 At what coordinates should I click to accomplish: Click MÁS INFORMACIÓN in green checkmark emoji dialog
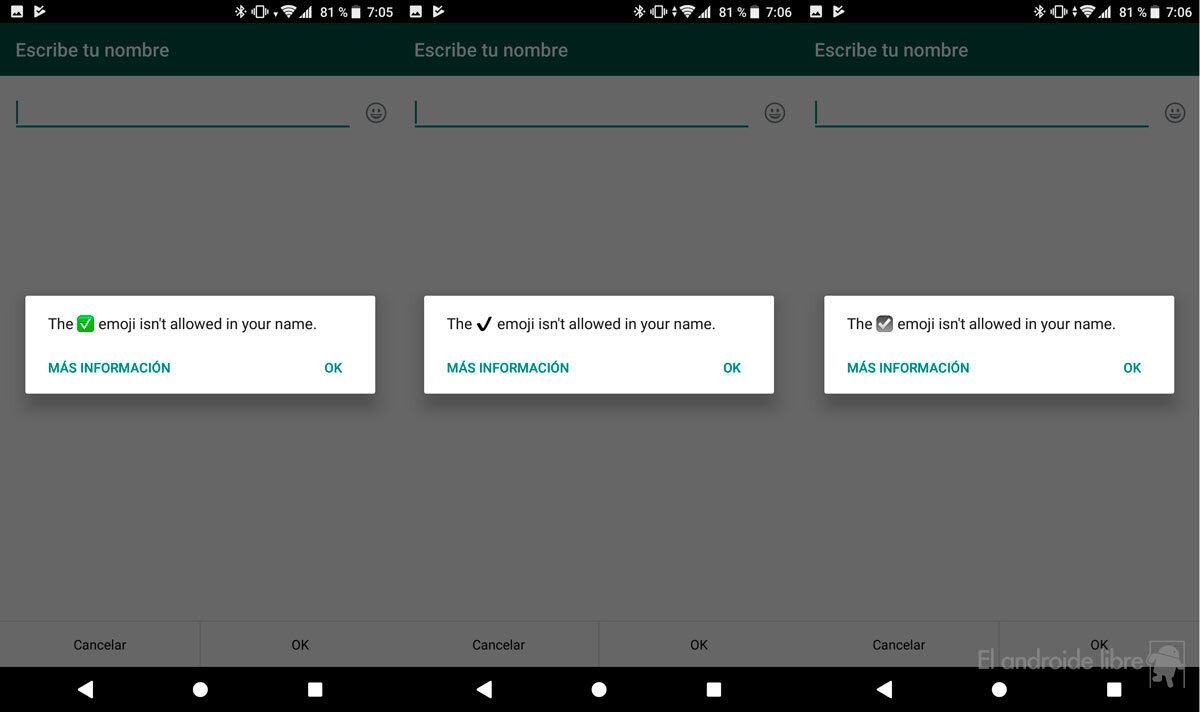click(109, 368)
